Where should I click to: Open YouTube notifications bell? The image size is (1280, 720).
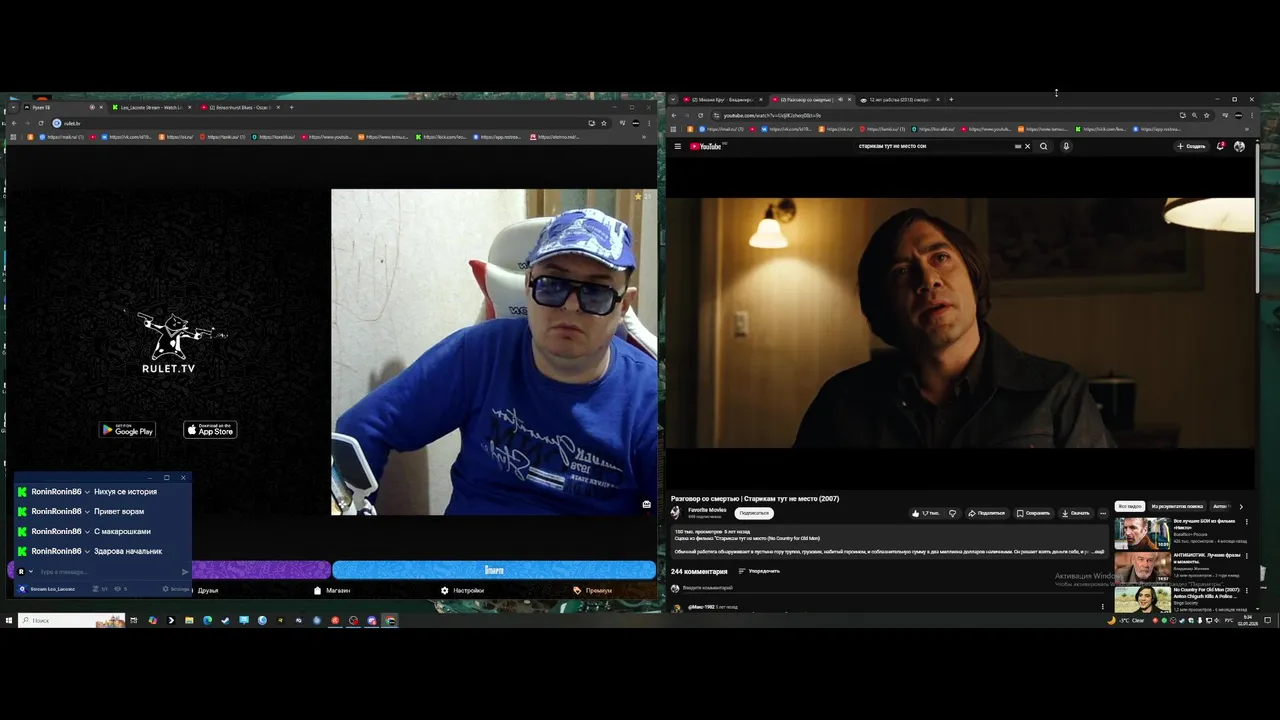(x=1221, y=146)
